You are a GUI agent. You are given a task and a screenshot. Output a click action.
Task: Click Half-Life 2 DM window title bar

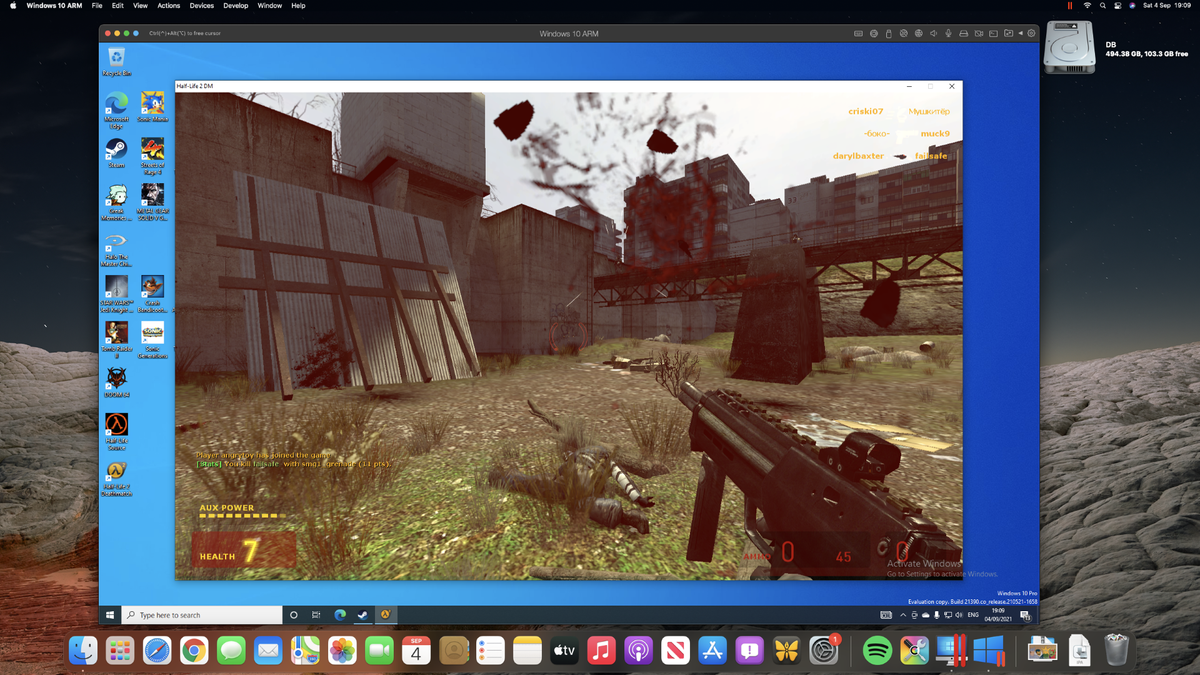click(x=568, y=86)
